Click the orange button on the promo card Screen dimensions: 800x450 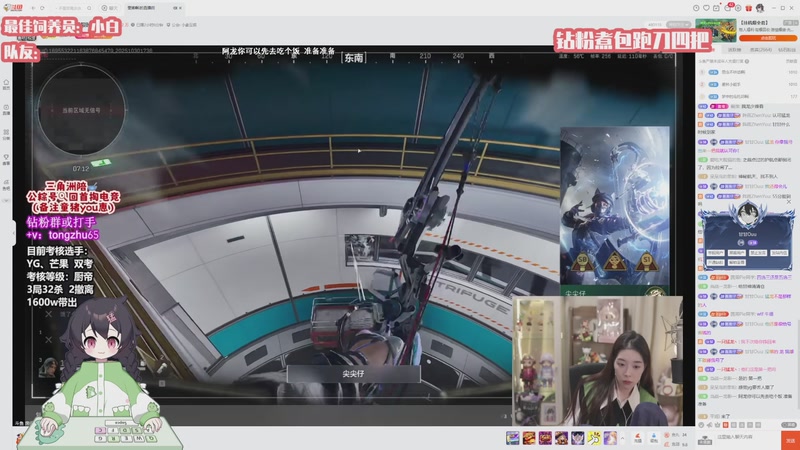coord(768,38)
